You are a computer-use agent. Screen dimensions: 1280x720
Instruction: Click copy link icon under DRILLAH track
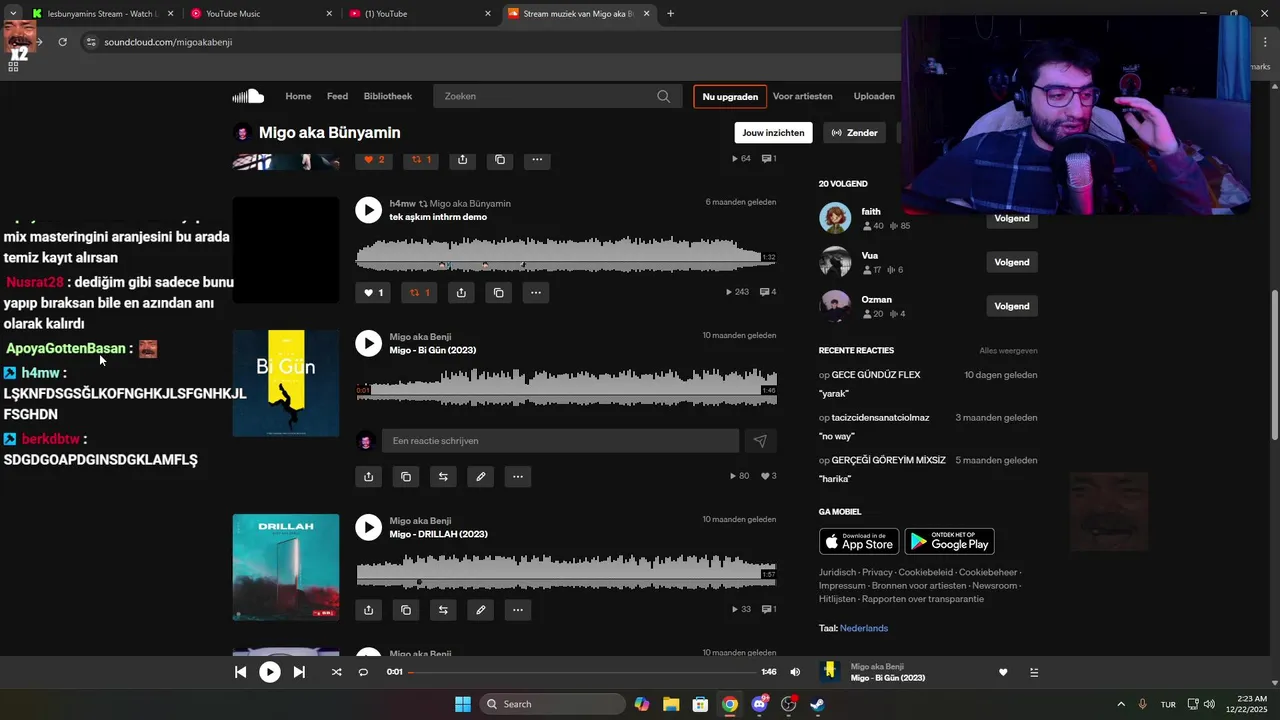405,610
